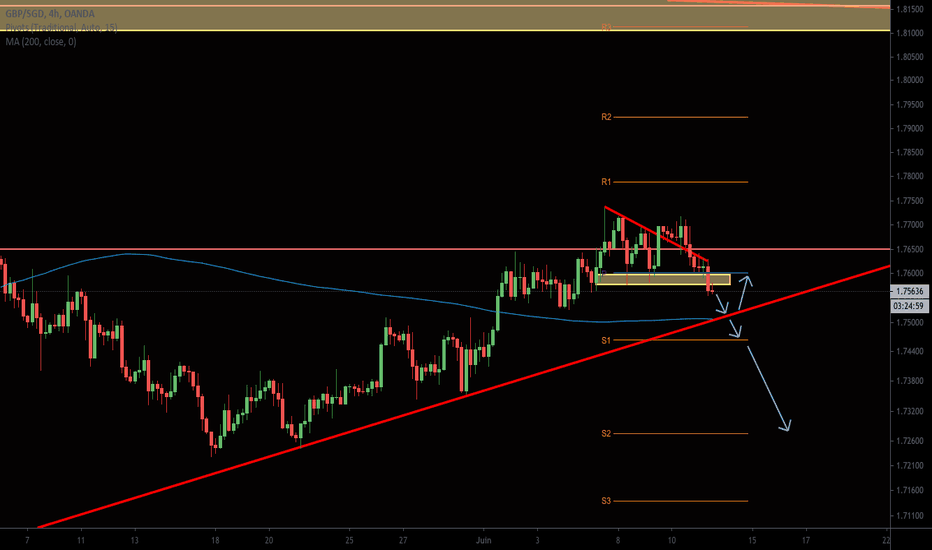Click 1.79500 on the price axis
The height and width of the screenshot is (550, 932).
click(x=909, y=105)
